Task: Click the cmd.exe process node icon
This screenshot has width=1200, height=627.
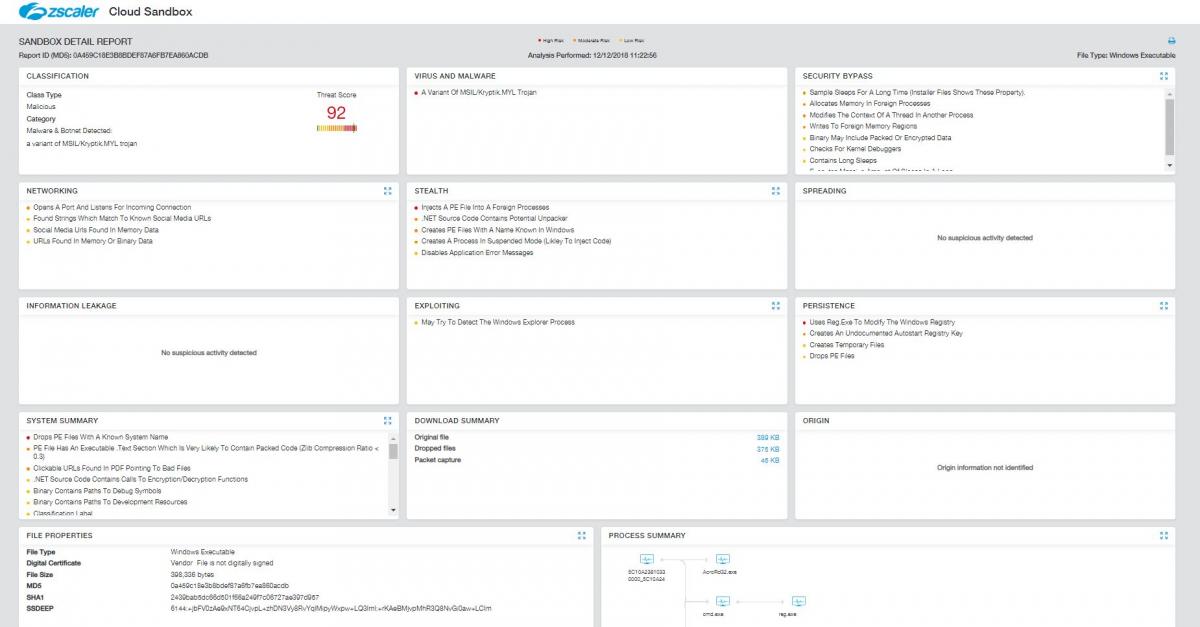Action: (x=723, y=601)
